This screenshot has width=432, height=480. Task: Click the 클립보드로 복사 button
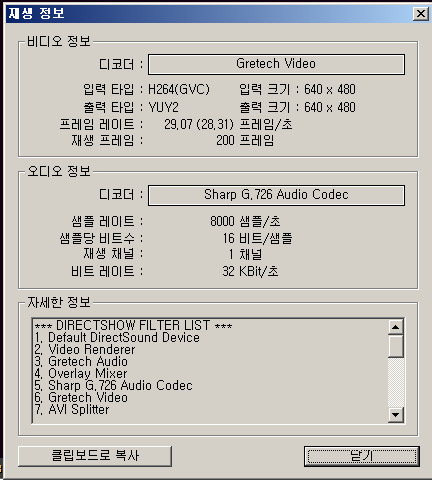tap(95, 456)
